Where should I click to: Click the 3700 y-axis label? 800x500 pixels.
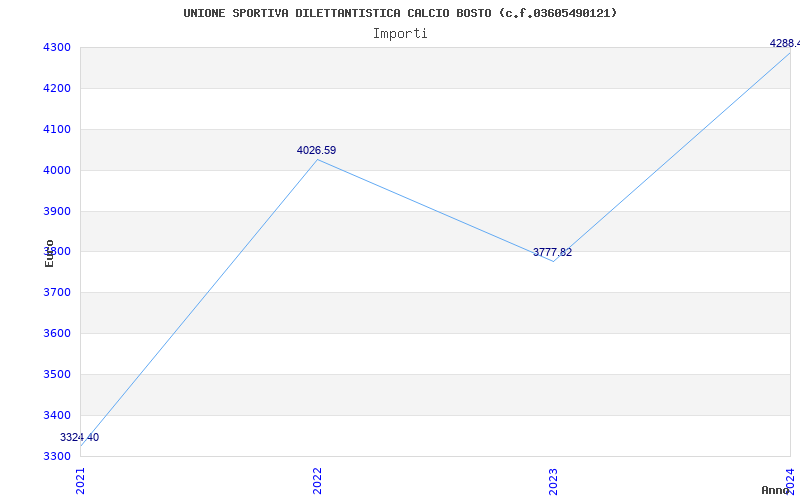pyautogui.click(x=57, y=292)
